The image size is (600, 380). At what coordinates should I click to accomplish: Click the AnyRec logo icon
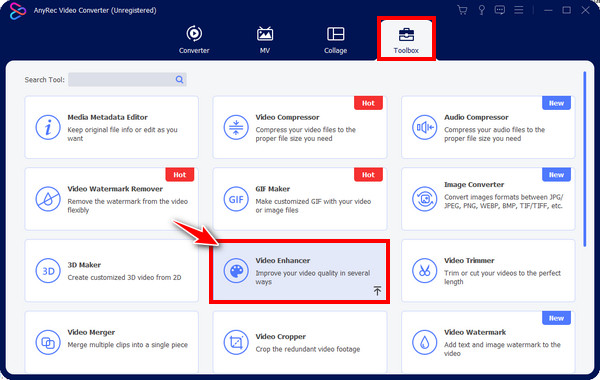(18, 11)
